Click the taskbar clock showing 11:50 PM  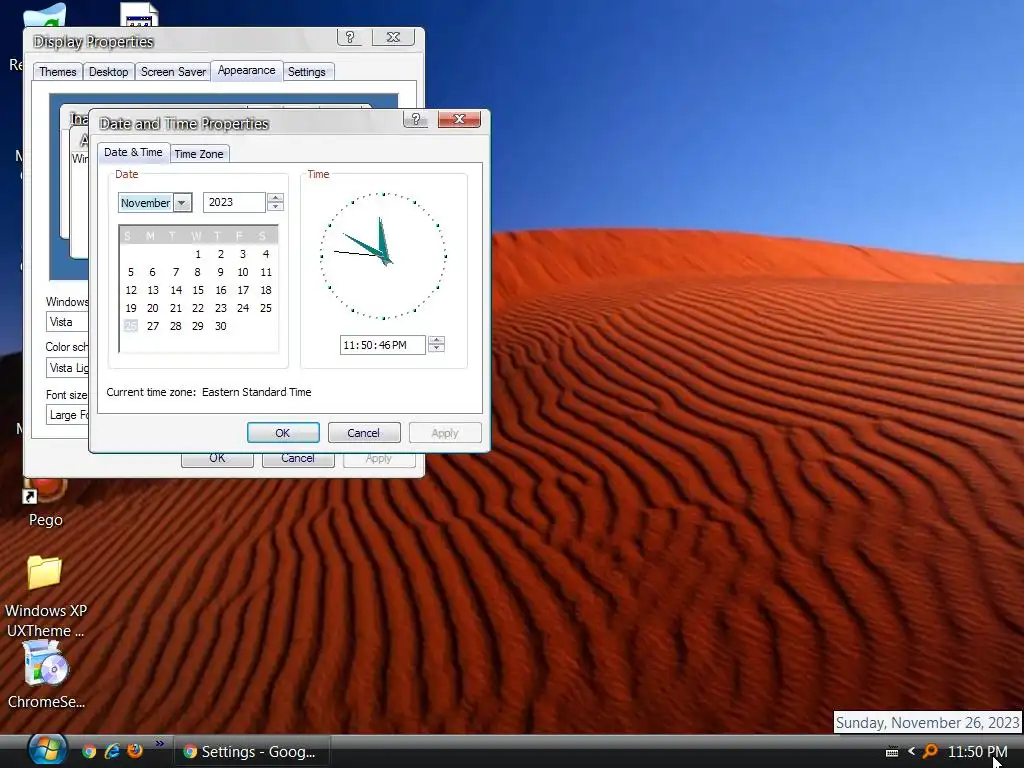pos(977,752)
